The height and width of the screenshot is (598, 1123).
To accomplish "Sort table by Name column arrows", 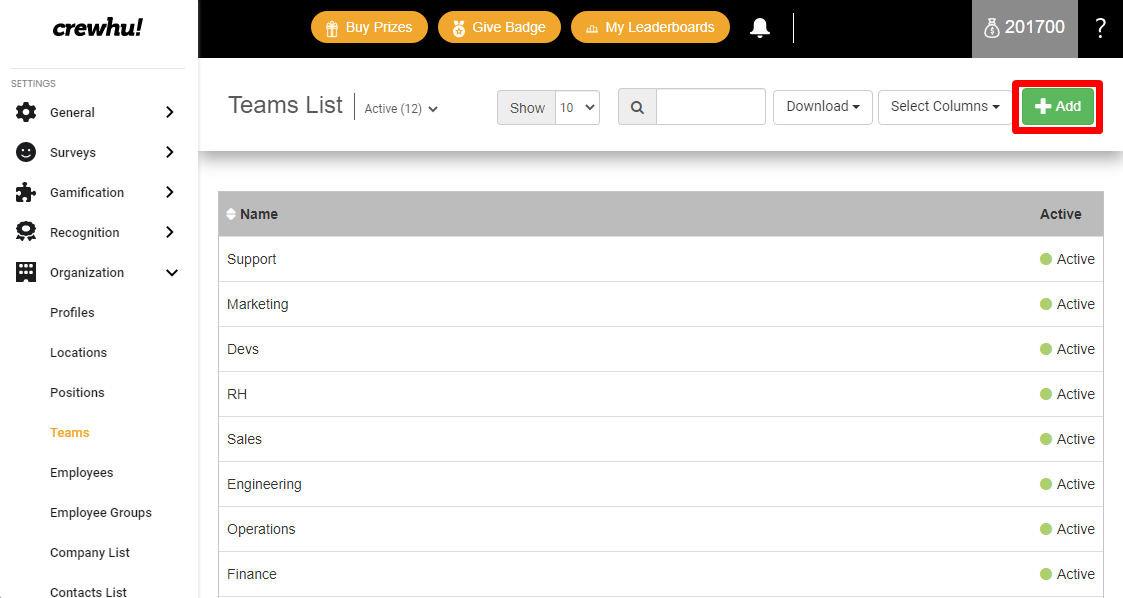I will coord(232,214).
